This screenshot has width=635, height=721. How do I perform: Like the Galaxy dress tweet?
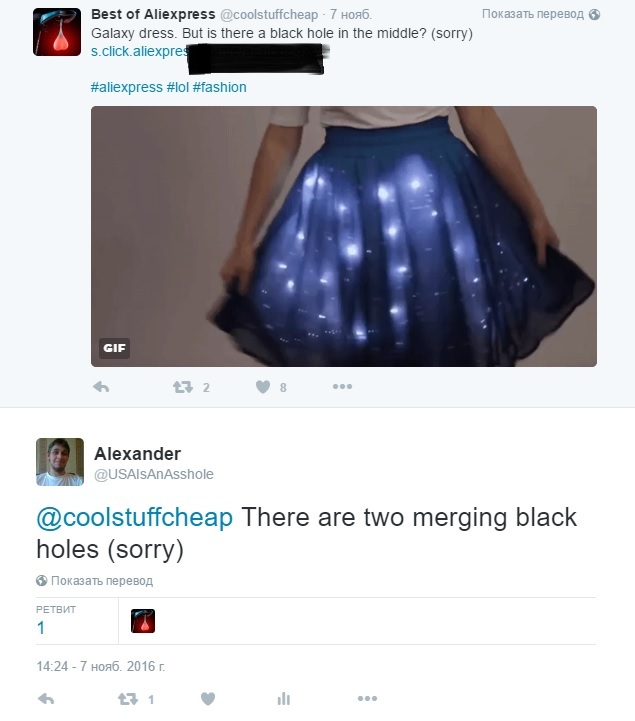tap(263, 387)
